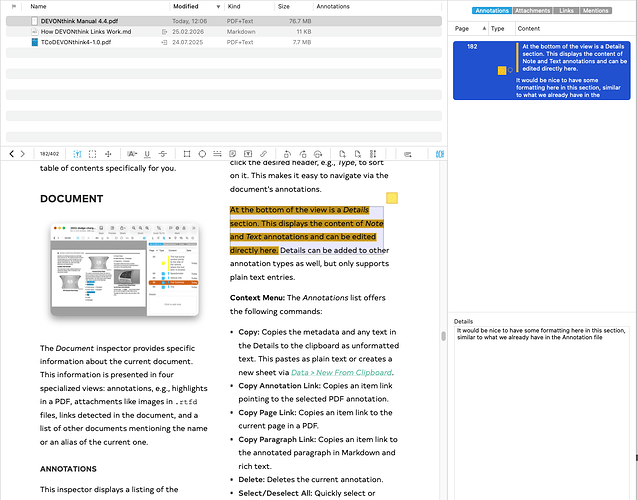This screenshot has height=500, width=638.
Task: Sort annotations by Type column
Action: pos(497,28)
